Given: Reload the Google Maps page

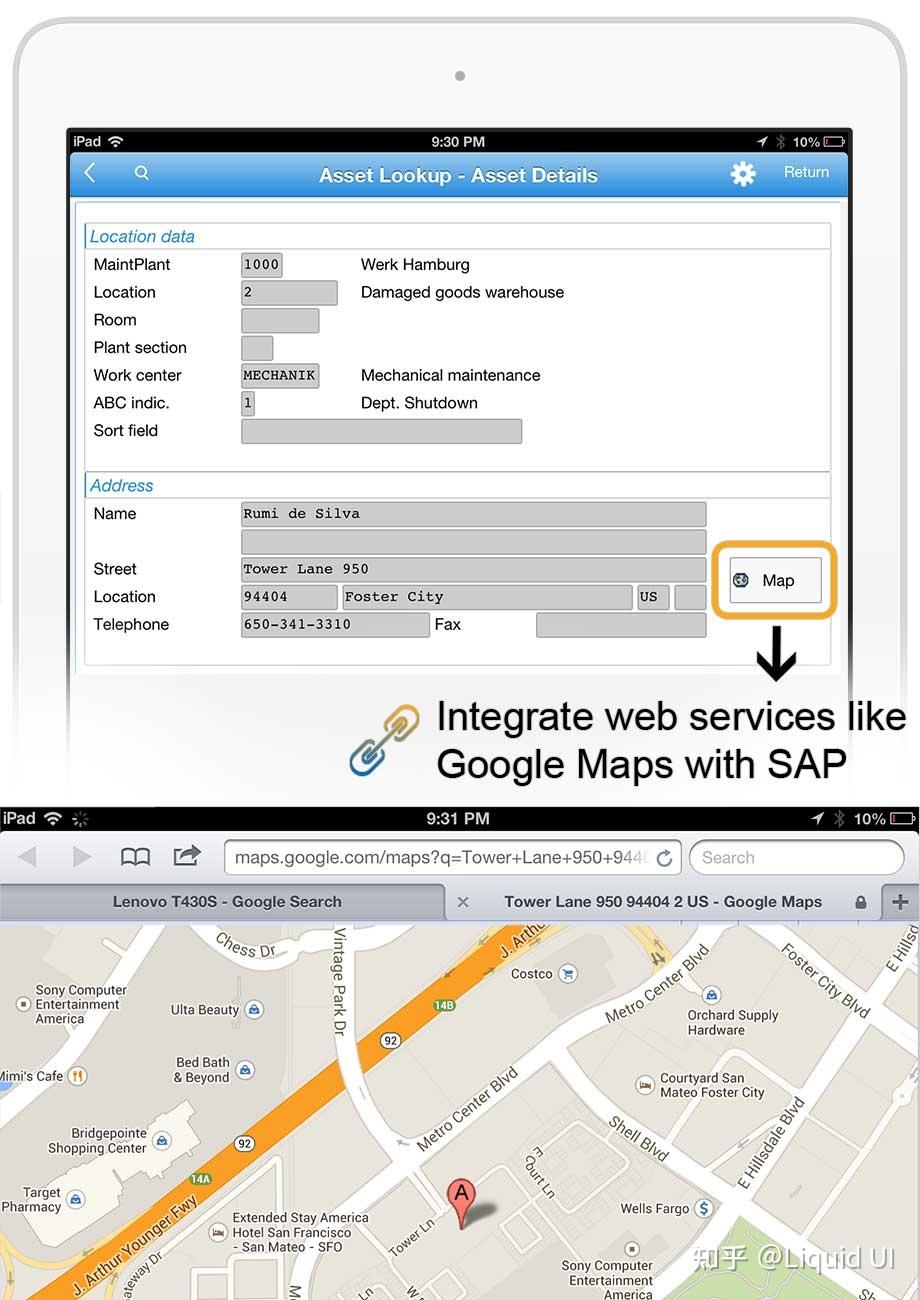Looking at the screenshot, I should pos(665,857).
